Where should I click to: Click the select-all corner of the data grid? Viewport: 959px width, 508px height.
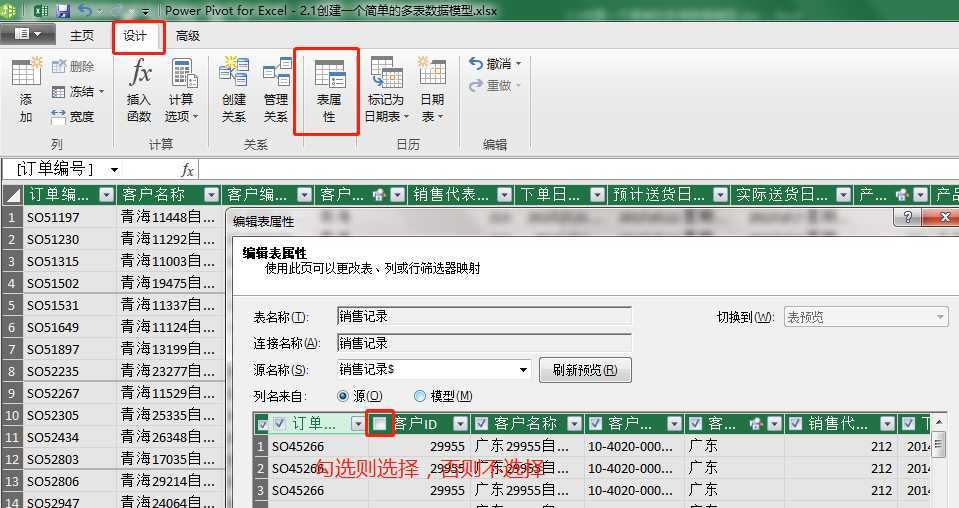point(12,194)
